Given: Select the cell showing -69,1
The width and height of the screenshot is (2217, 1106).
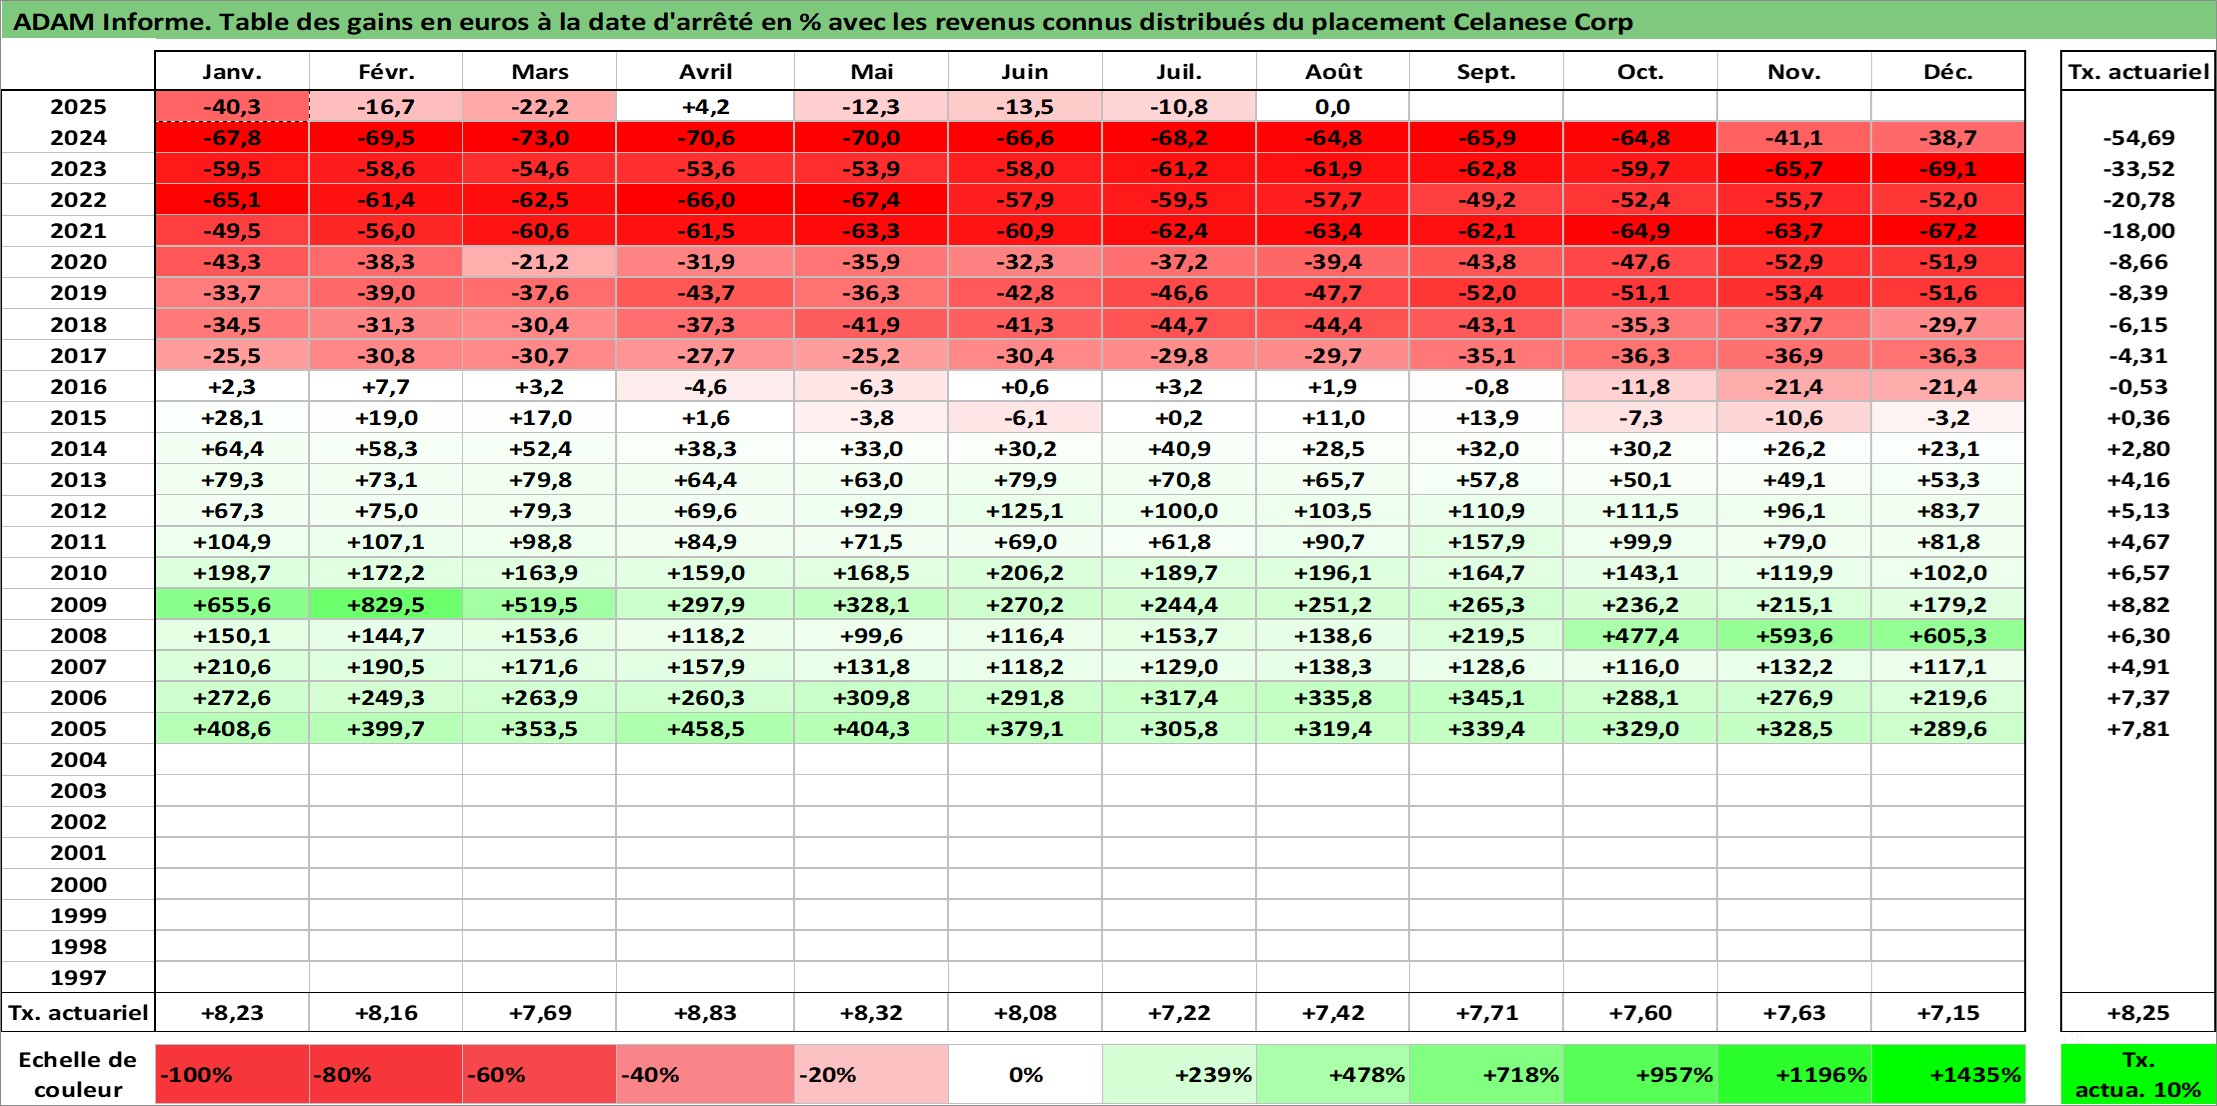Looking at the screenshot, I should pos(1948,168).
